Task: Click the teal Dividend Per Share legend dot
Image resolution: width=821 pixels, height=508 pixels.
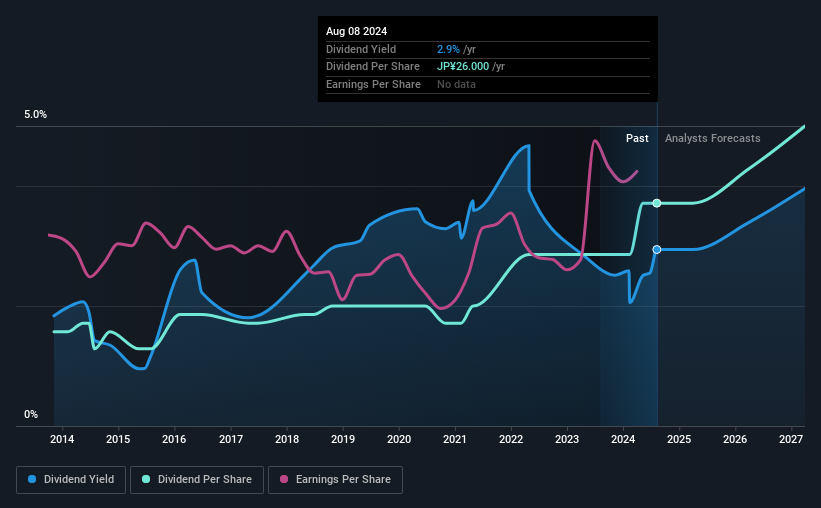Action: 146,479
